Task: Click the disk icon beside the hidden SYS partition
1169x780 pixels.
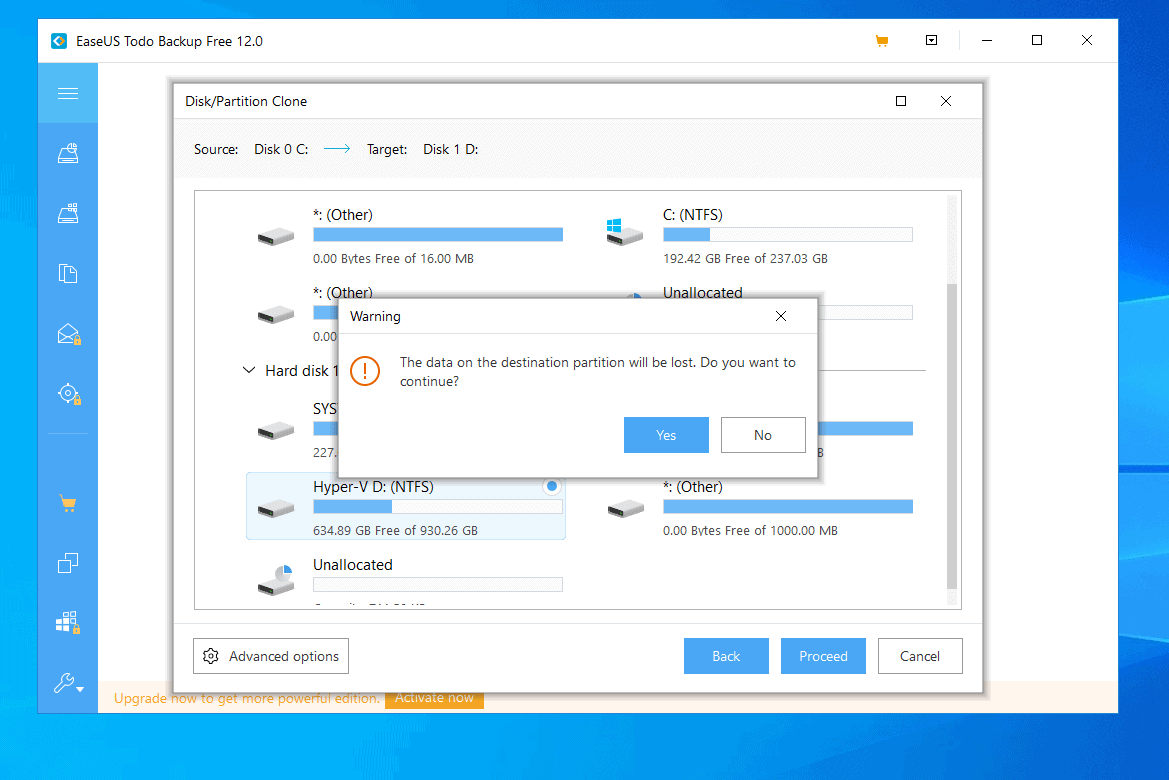Action: click(276, 431)
